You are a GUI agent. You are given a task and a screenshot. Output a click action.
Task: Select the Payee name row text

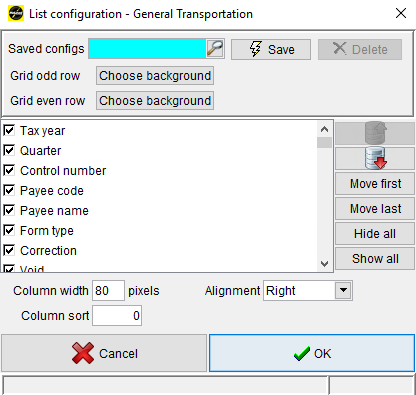[54, 211]
